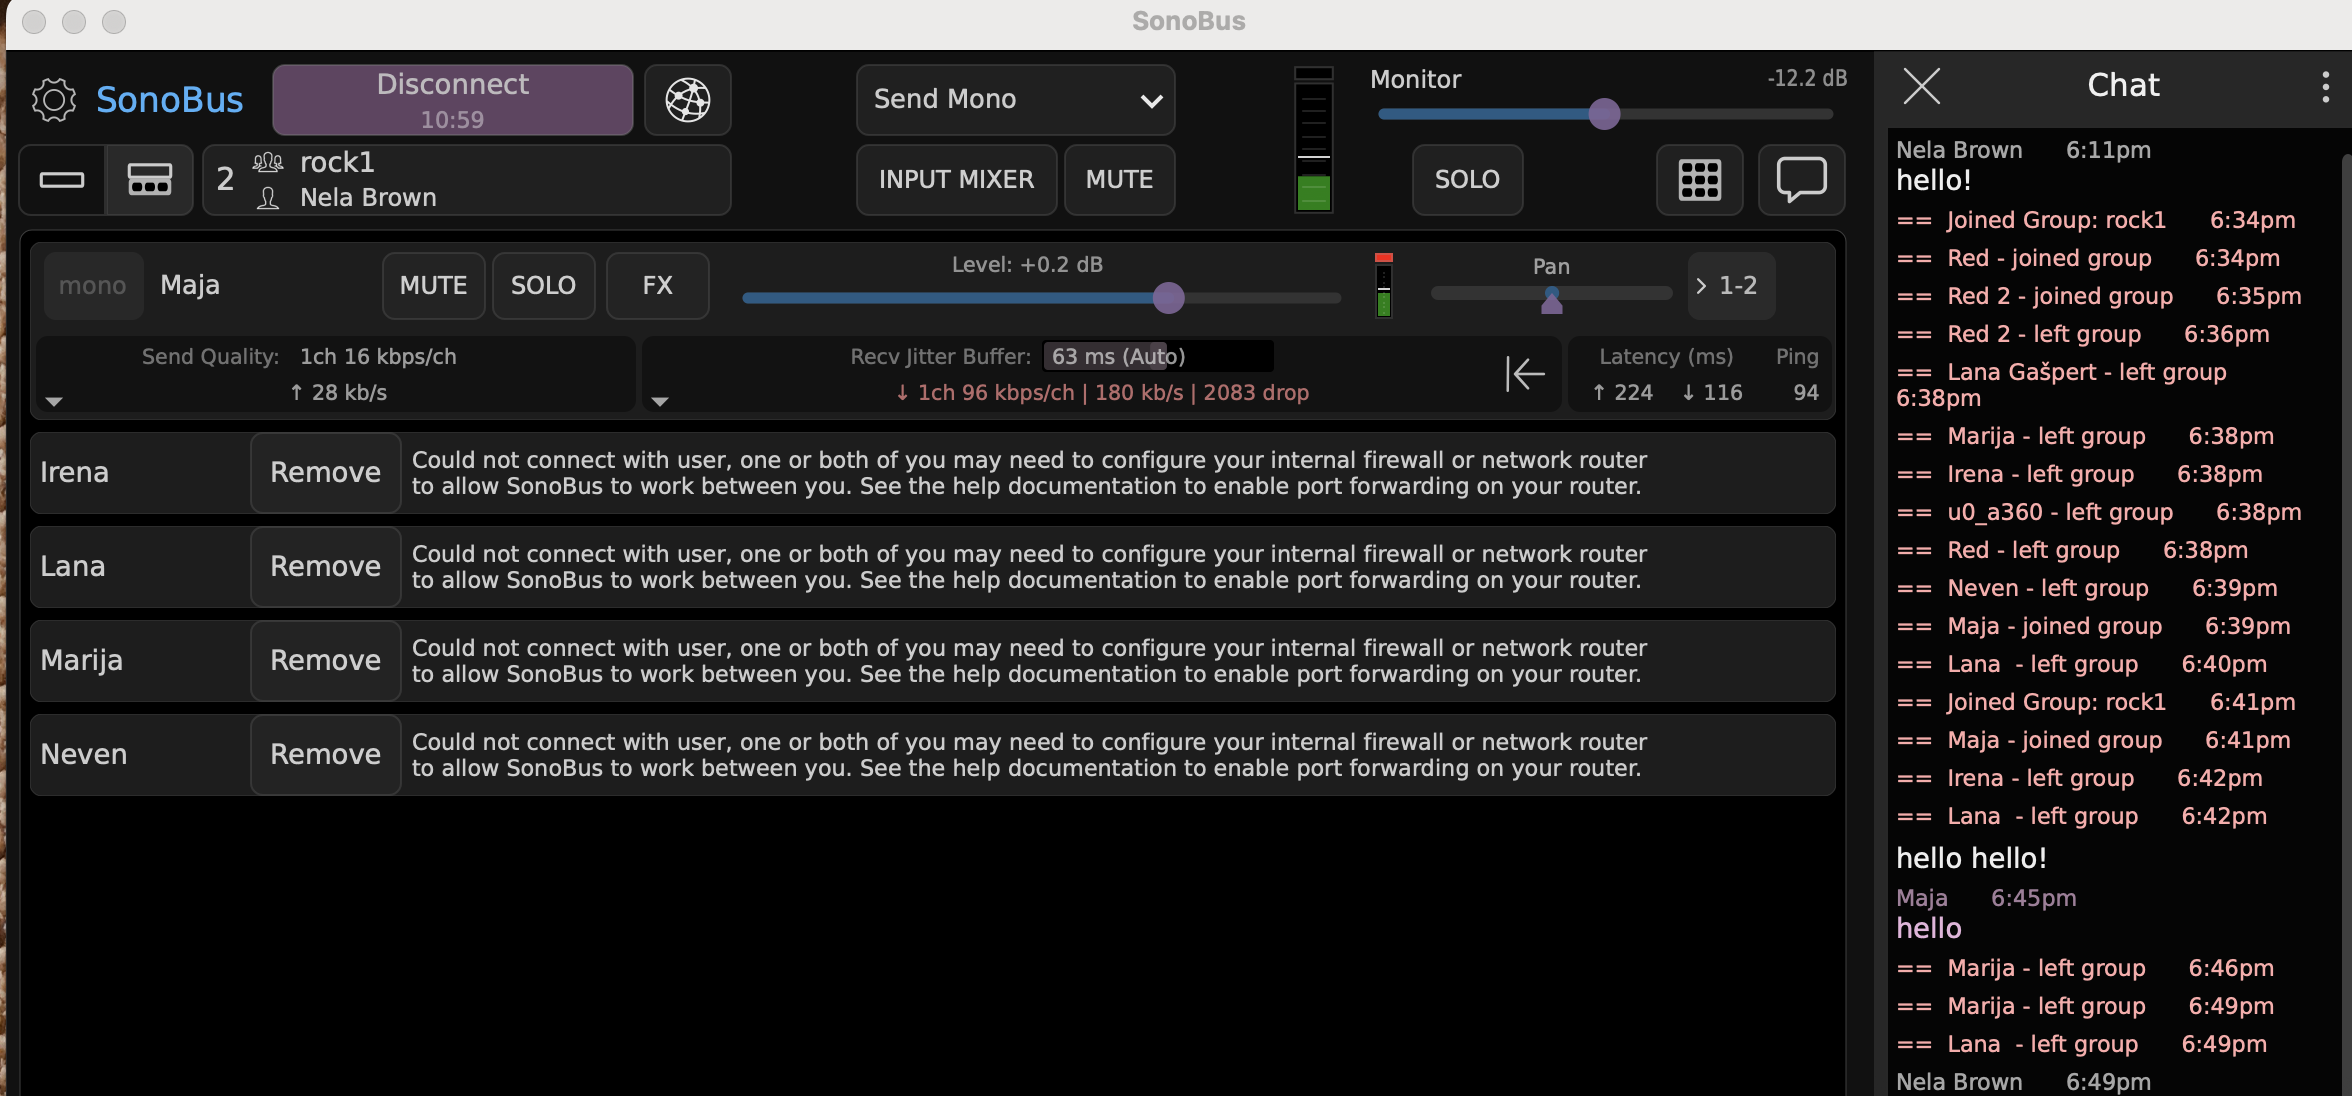Screen dimensions: 2352x1096
Task: Switch to full detailed peer view layout
Action: click(x=149, y=180)
